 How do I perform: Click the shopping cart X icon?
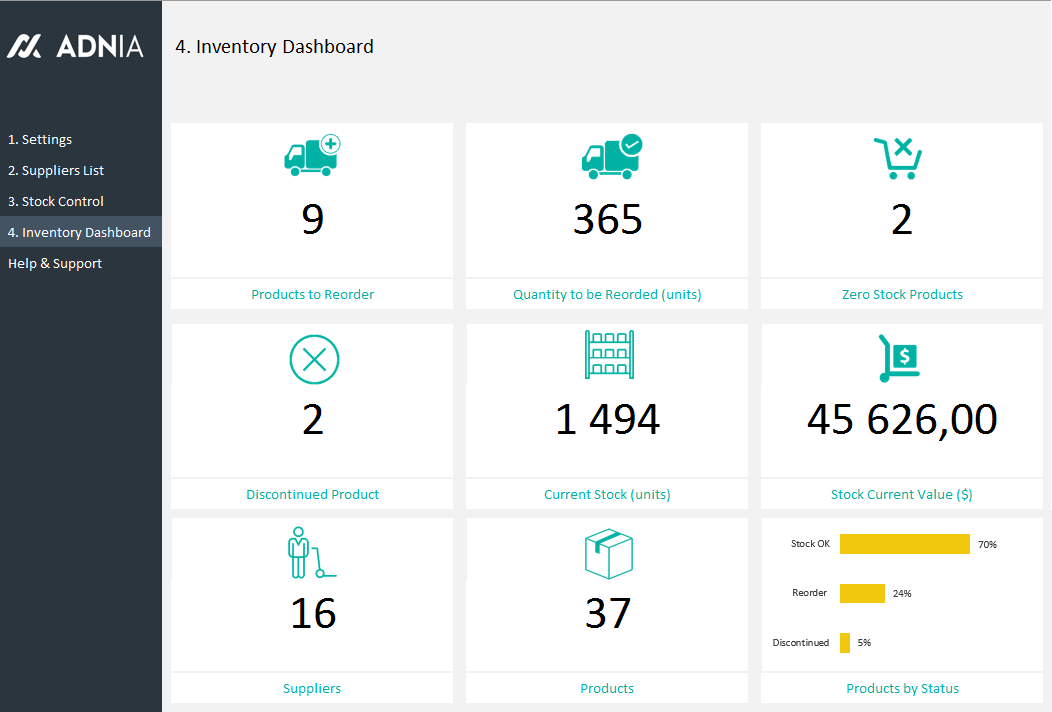[898, 158]
